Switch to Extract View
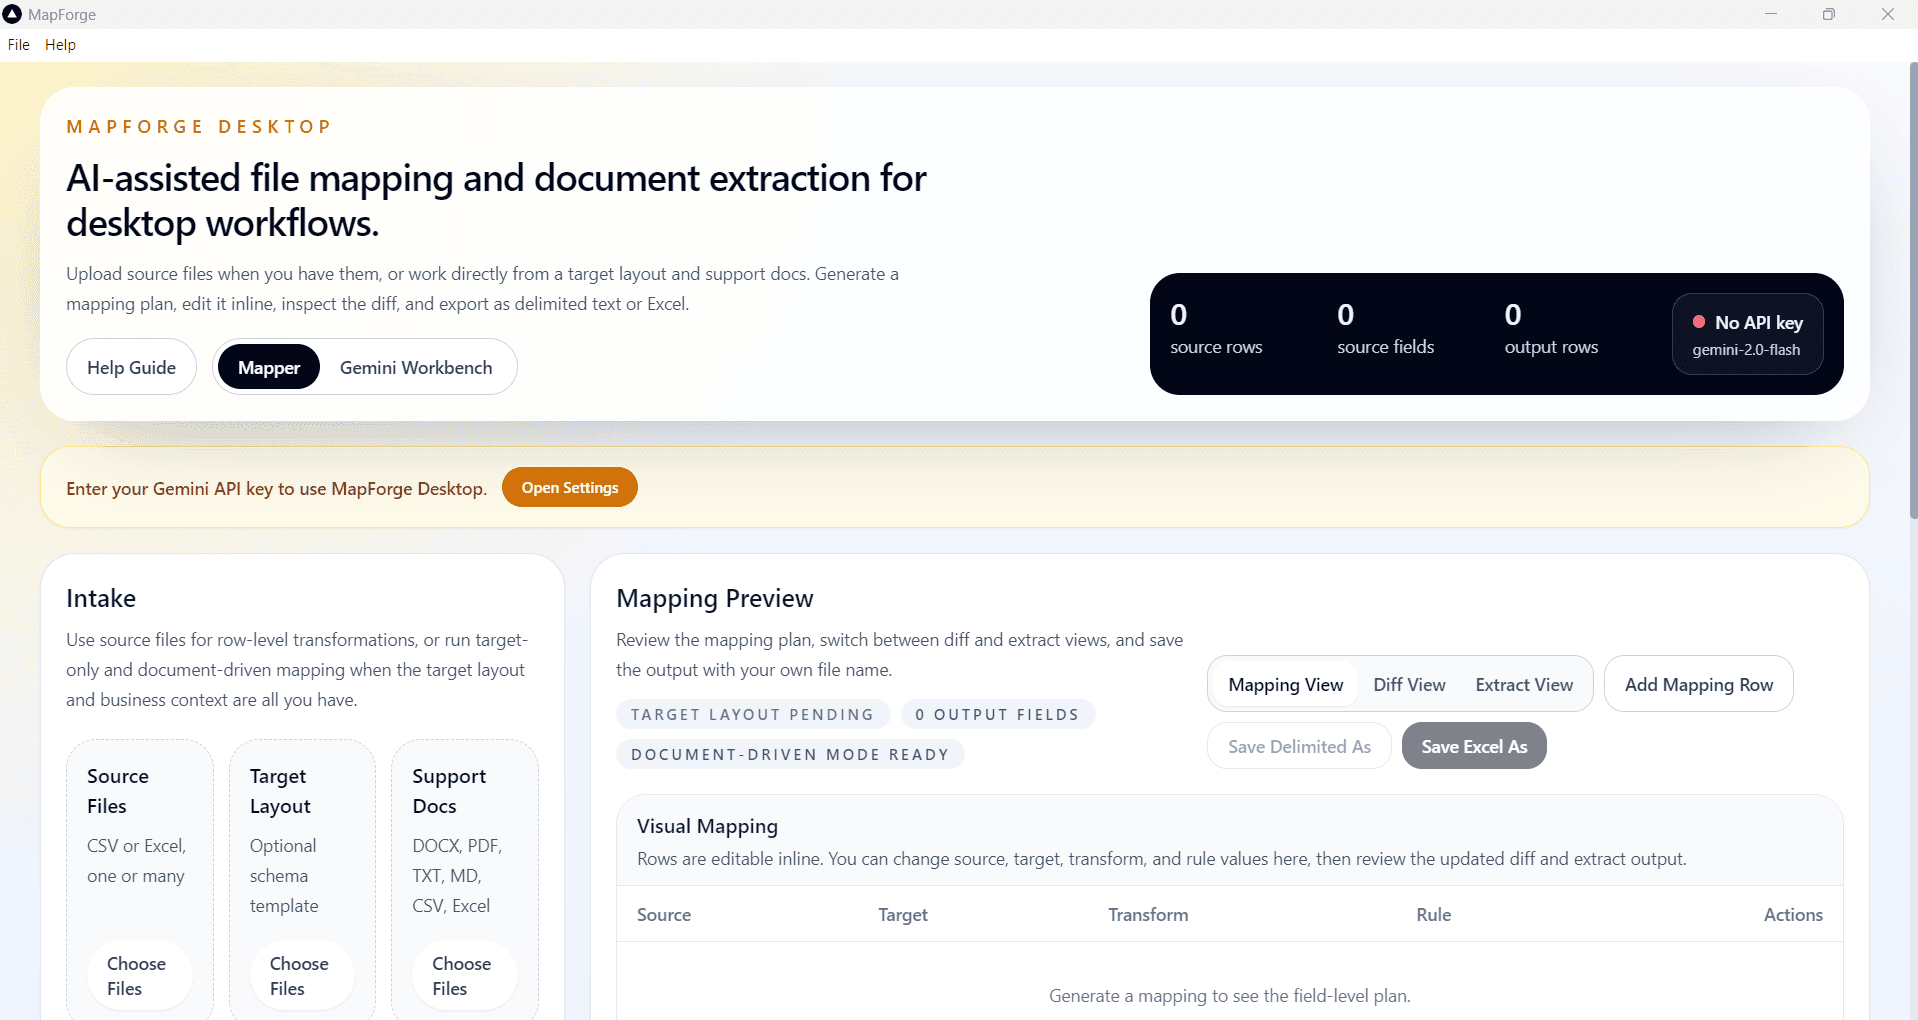1918x1020 pixels. [1523, 684]
